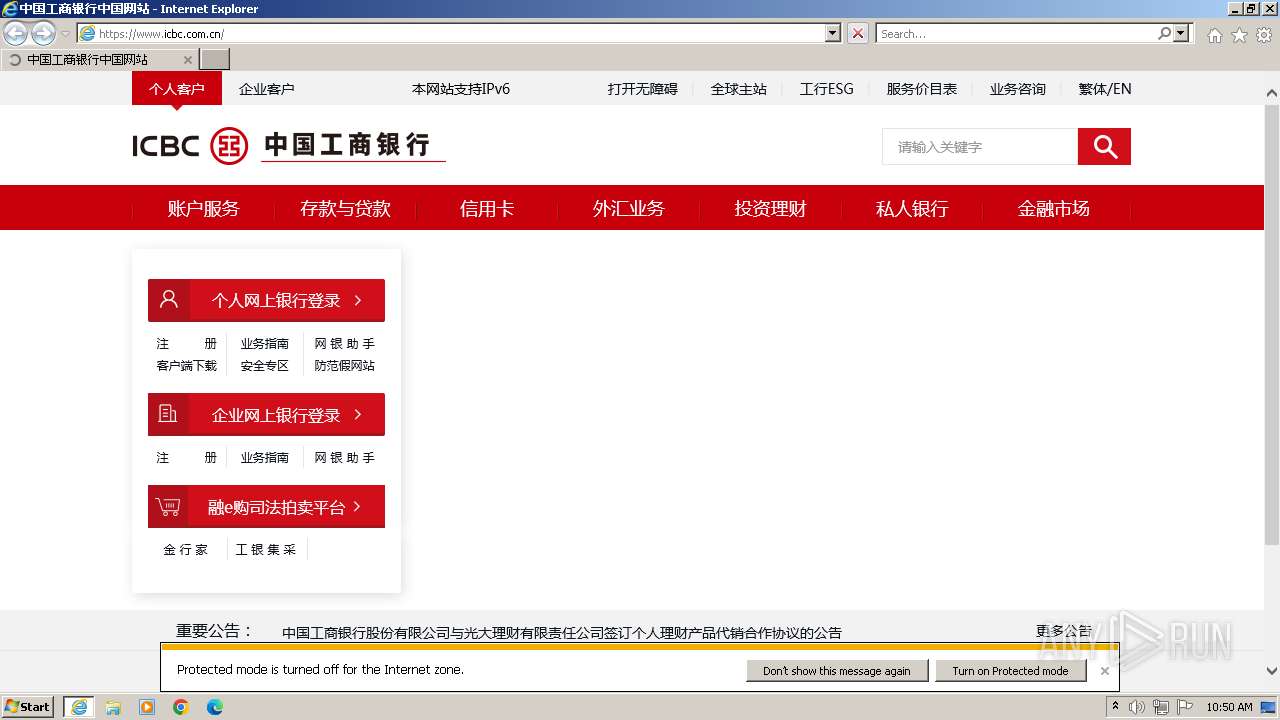Open the 金行家 link
Image resolution: width=1280 pixels, height=720 pixels.
[186, 550]
